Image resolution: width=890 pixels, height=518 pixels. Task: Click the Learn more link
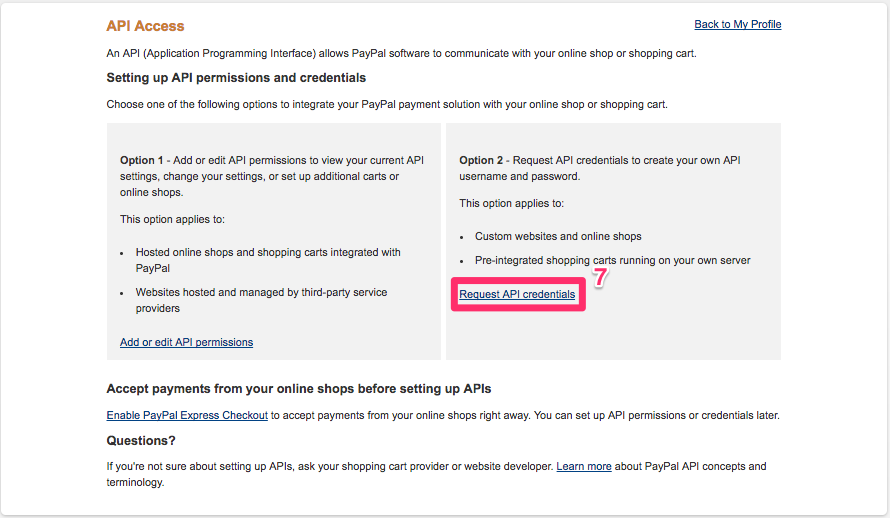pyautogui.click(x=584, y=466)
